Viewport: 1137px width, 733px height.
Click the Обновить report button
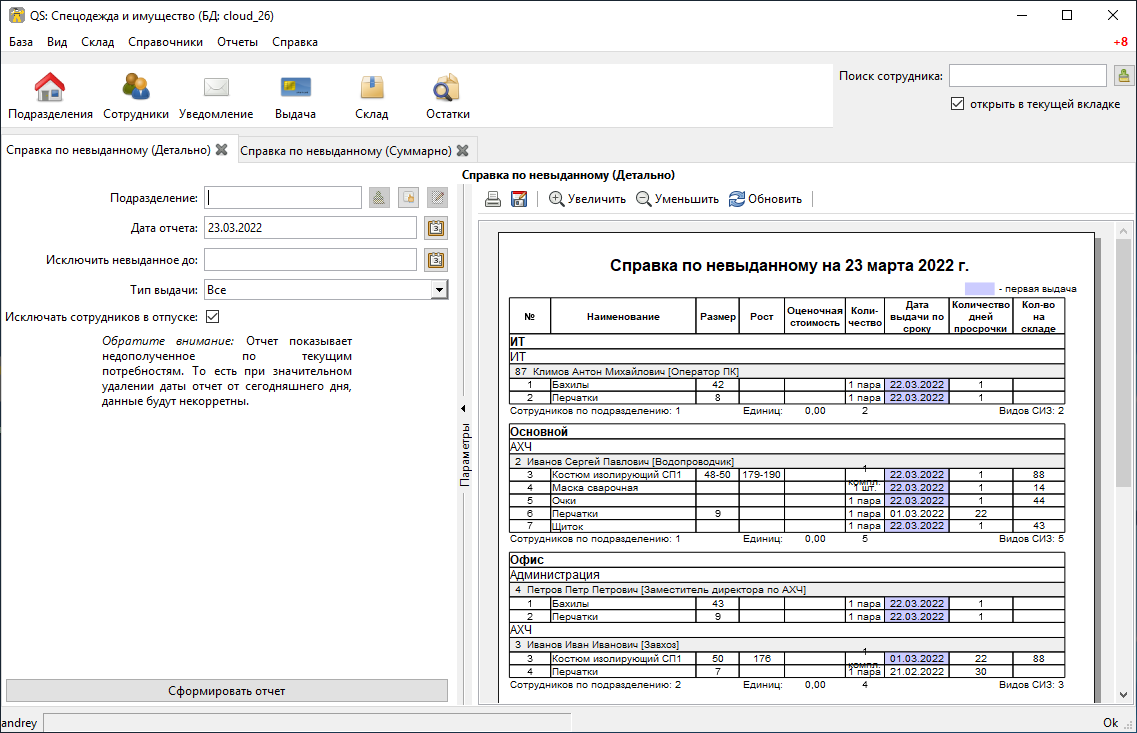(766, 199)
